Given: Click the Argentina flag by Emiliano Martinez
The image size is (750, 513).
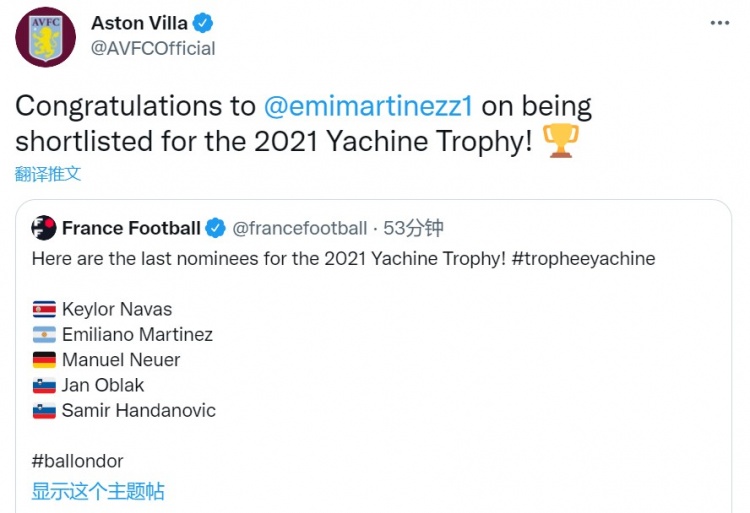Looking at the screenshot, I should 44,335.
